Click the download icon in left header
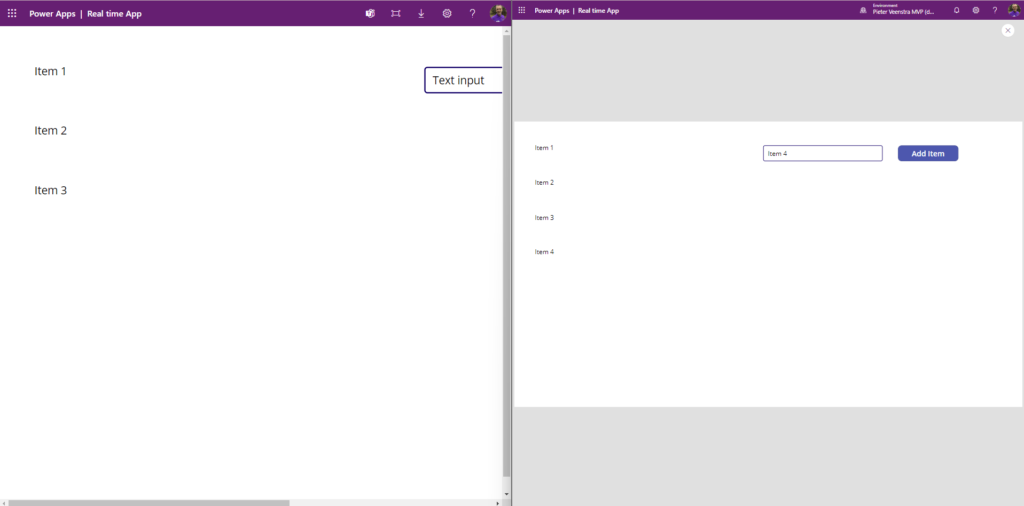 pyautogui.click(x=421, y=13)
